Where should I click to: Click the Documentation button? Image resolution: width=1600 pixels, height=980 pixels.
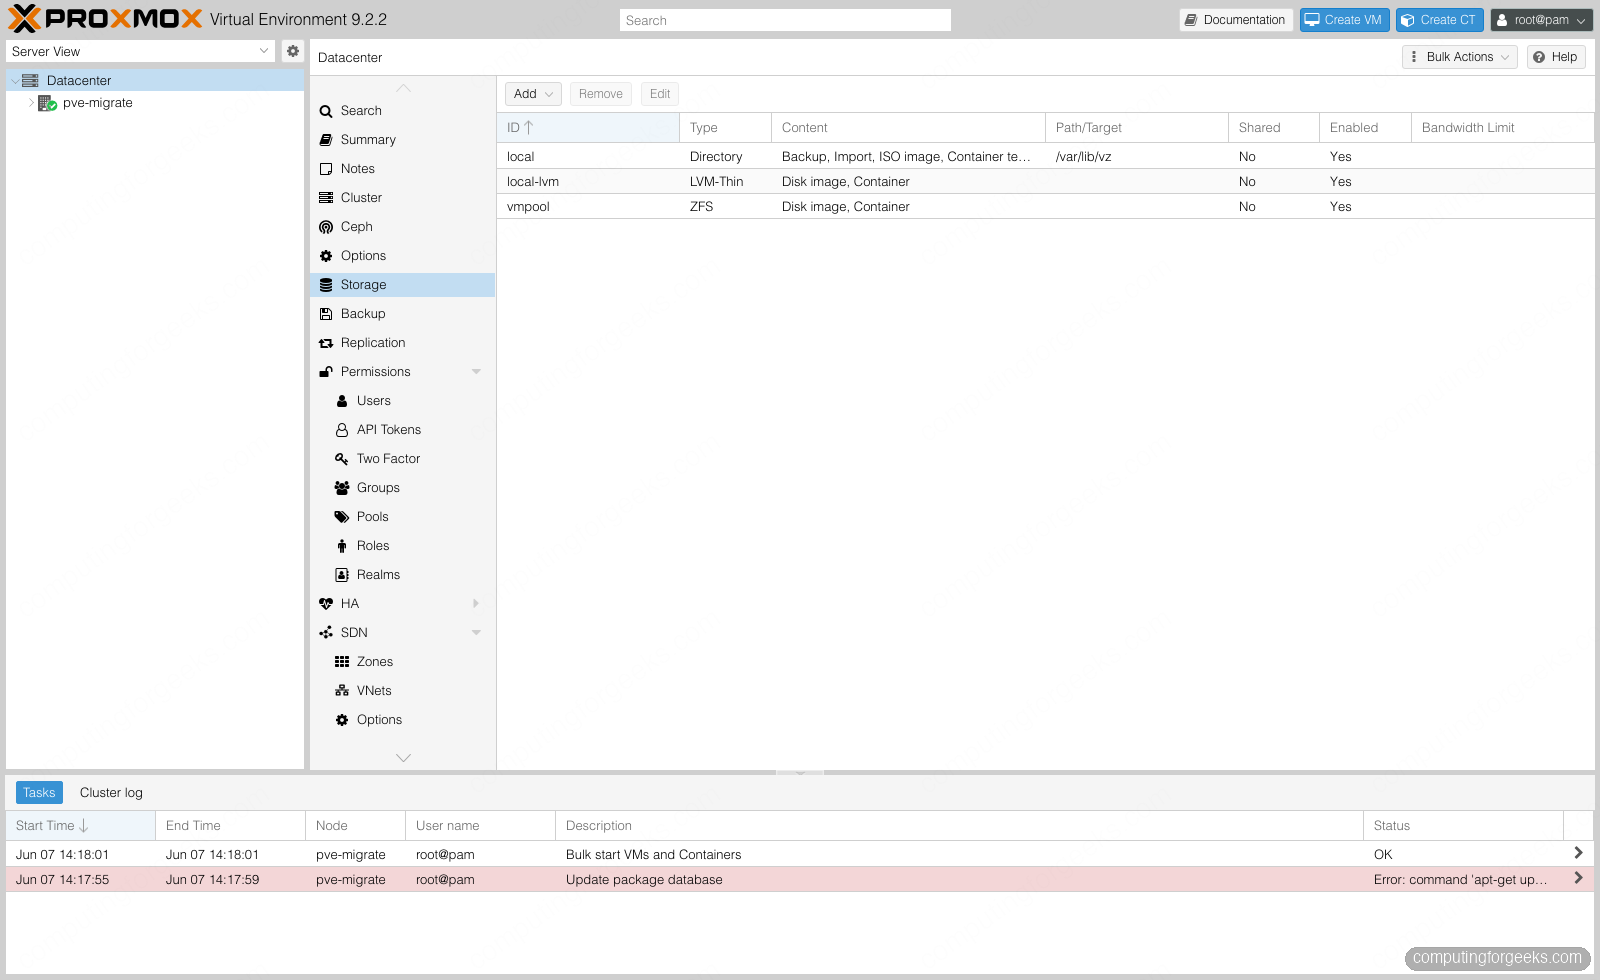click(1236, 20)
